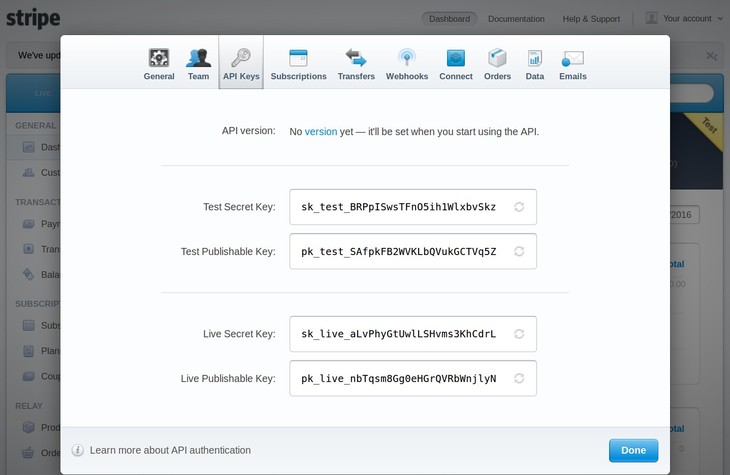This screenshot has height=475, width=730.
Task: Click the Coupons sidebar icon
Action: click(28, 376)
